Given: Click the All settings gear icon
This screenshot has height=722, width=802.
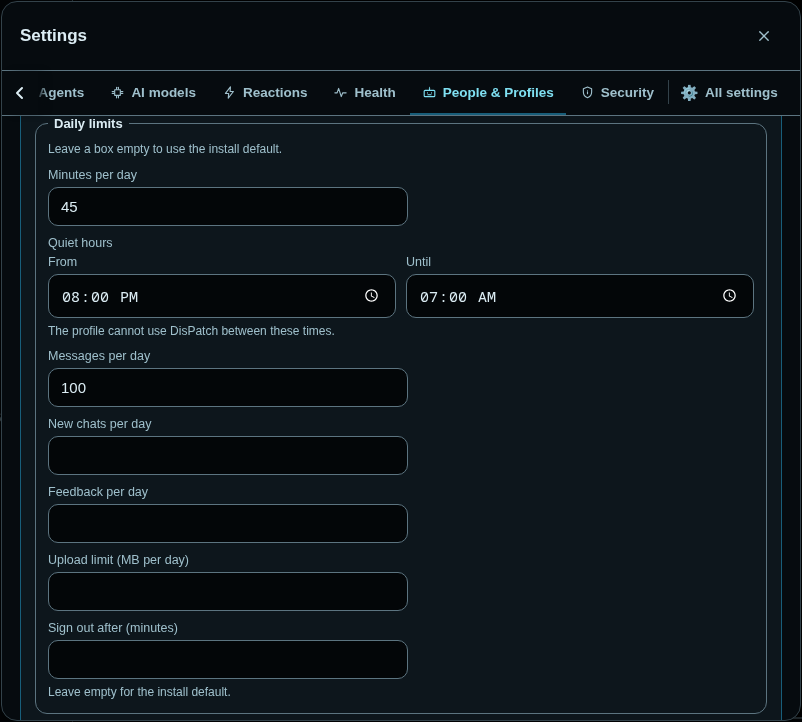Looking at the screenshot, I should point(689,93).
